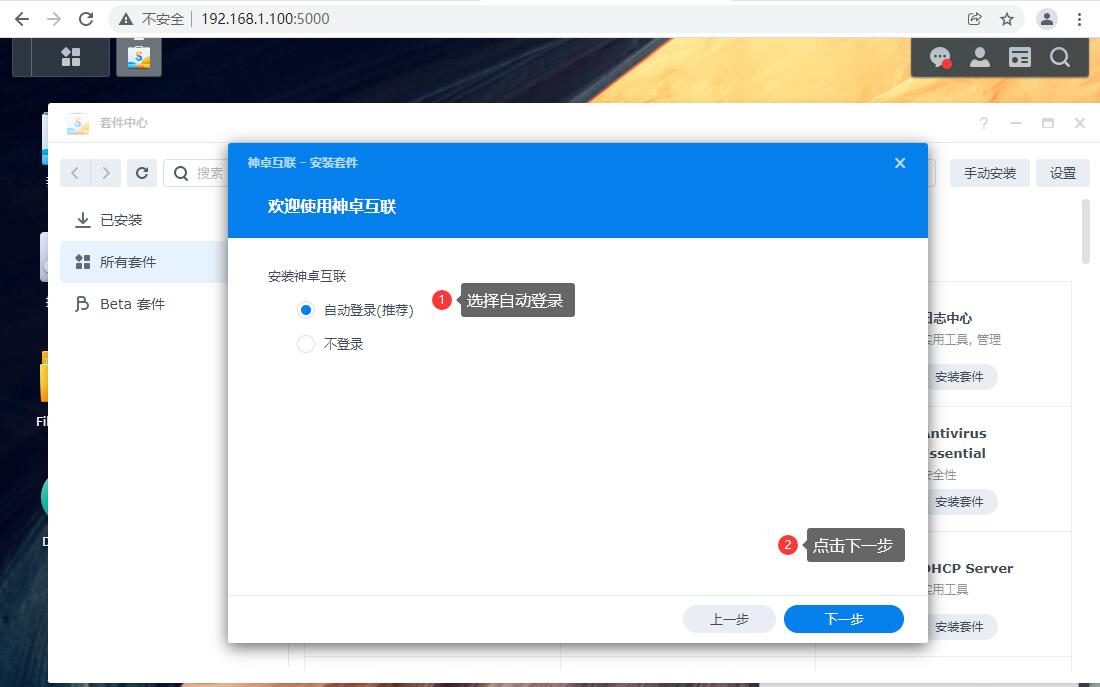1100x687 pixels.
Task: Open the browser profile avatar
Action: [x=1047, y=19]
